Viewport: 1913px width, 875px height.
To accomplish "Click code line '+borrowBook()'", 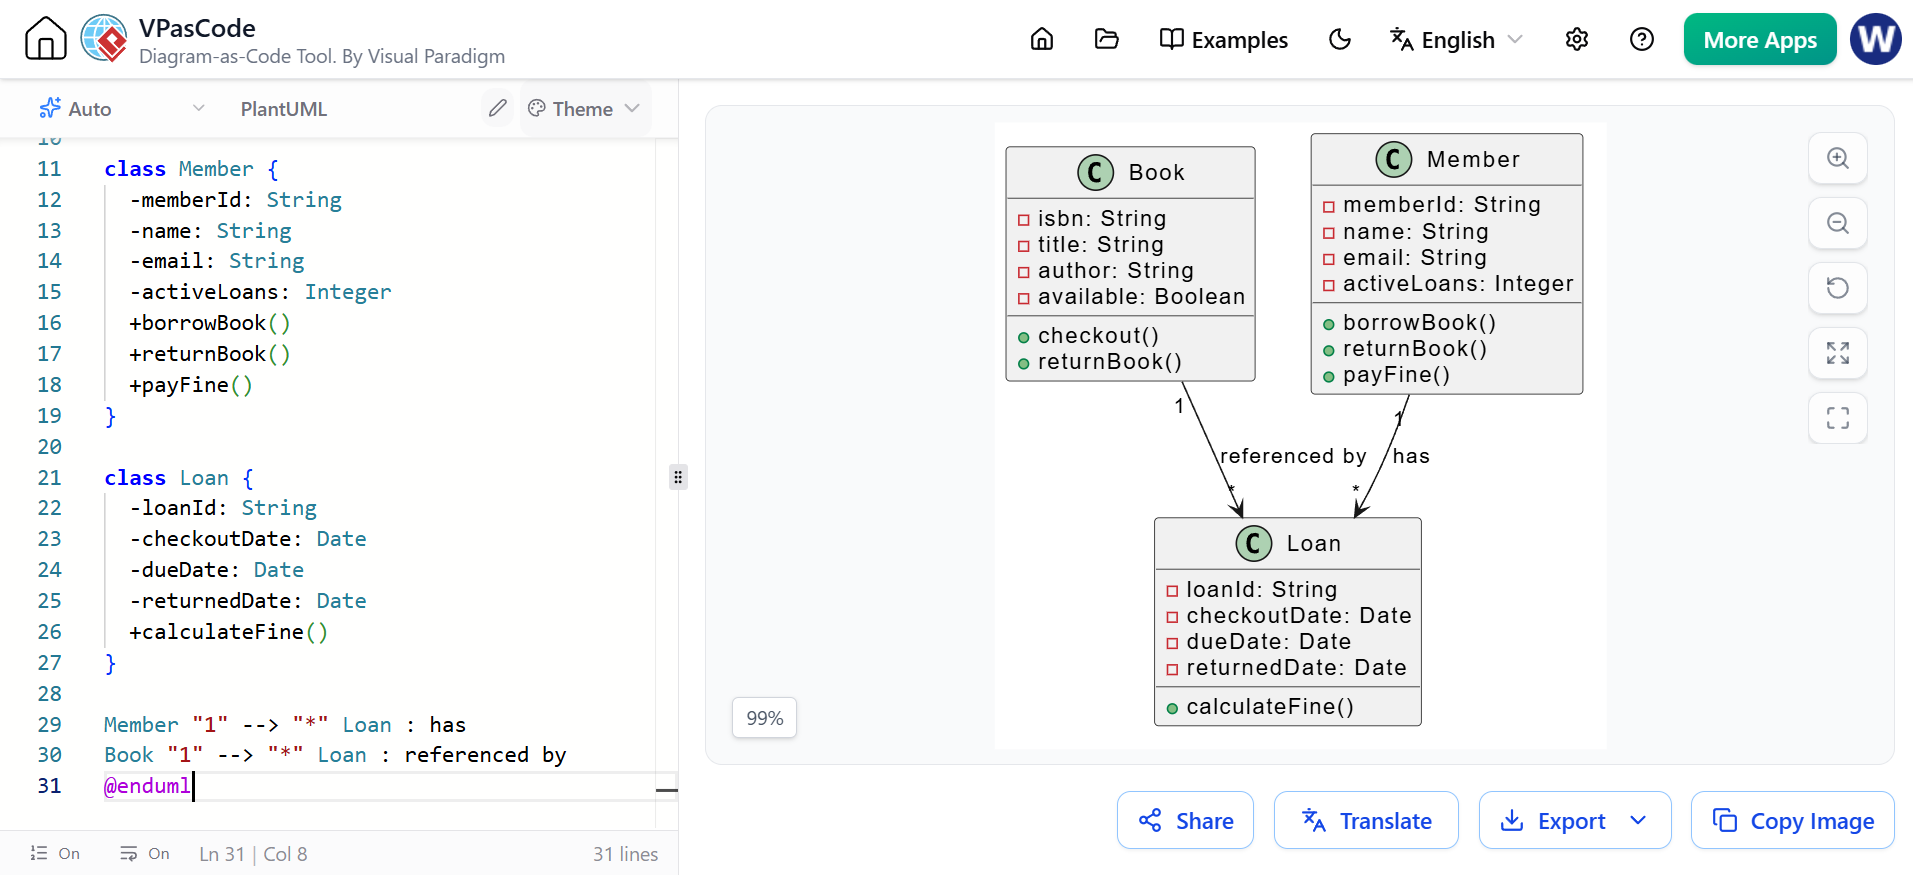I will (x=210, y=323).
